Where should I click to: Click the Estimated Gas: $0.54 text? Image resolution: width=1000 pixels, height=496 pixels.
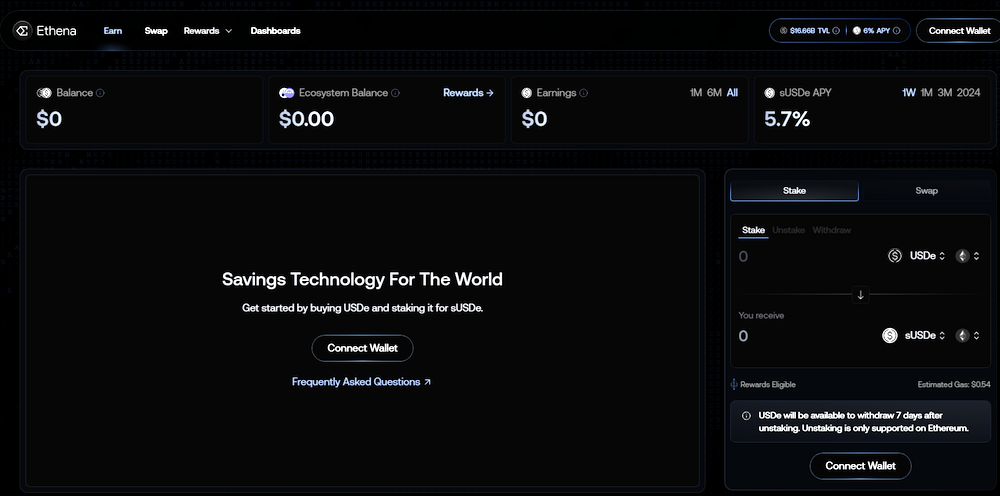click(x=954, y=384)
